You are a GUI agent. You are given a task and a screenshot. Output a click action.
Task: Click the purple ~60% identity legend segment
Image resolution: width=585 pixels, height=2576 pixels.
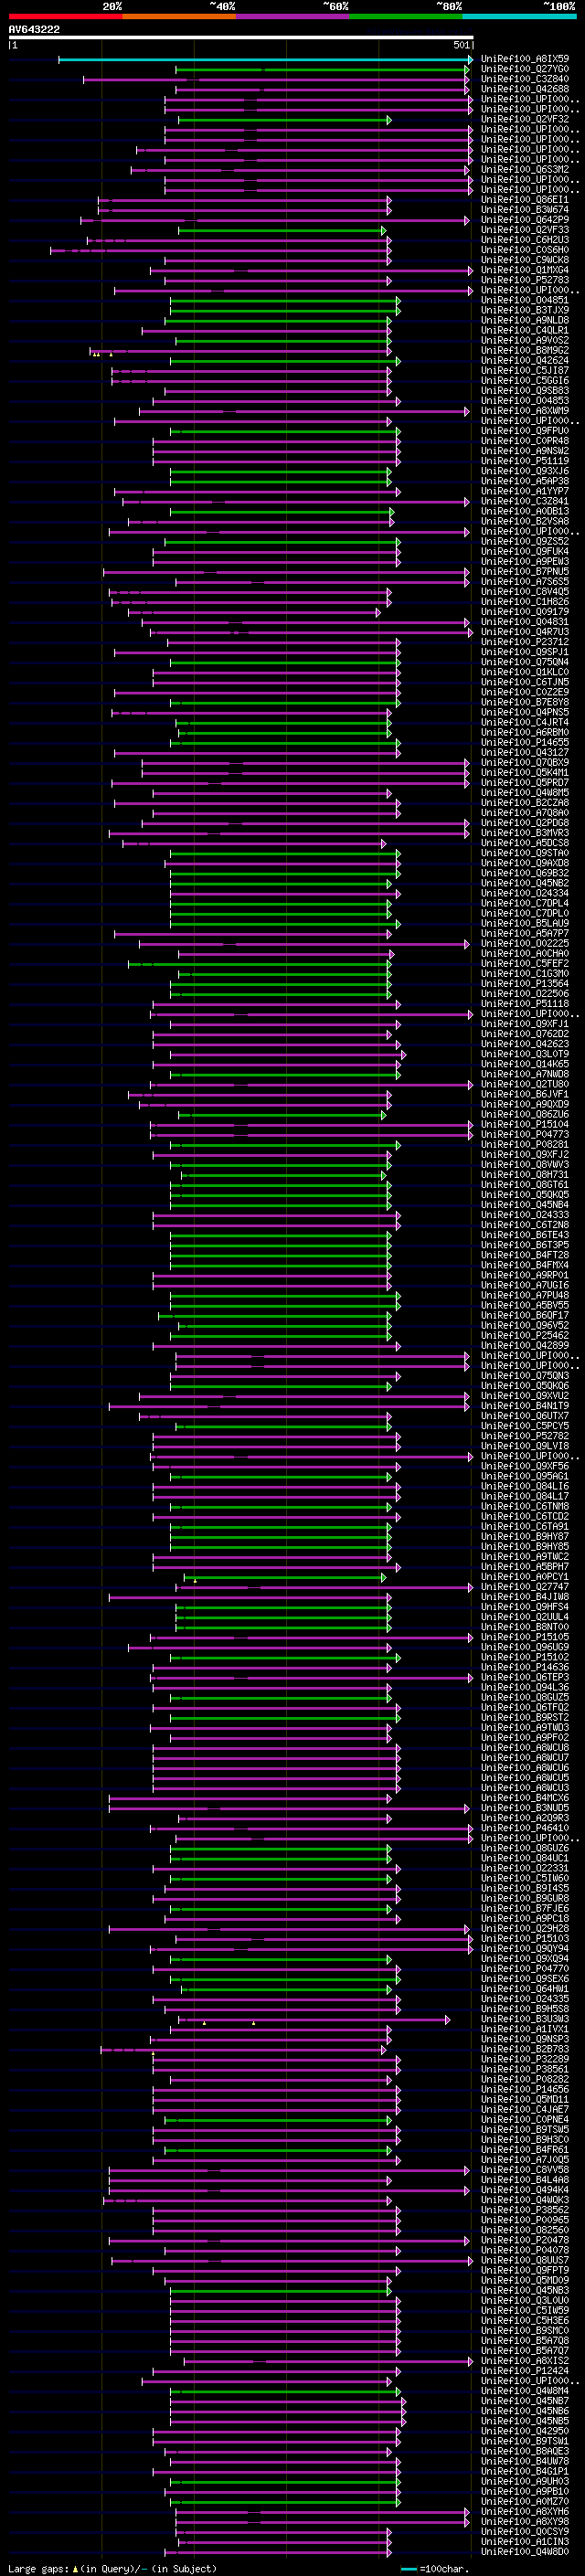(x=293, y=16)
